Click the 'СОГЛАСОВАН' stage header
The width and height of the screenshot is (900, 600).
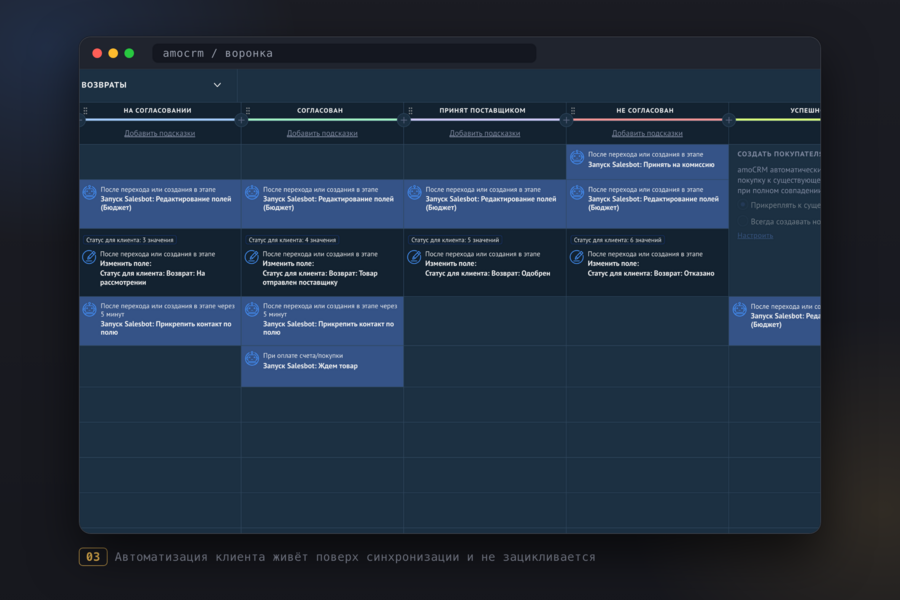coord(320,110)
